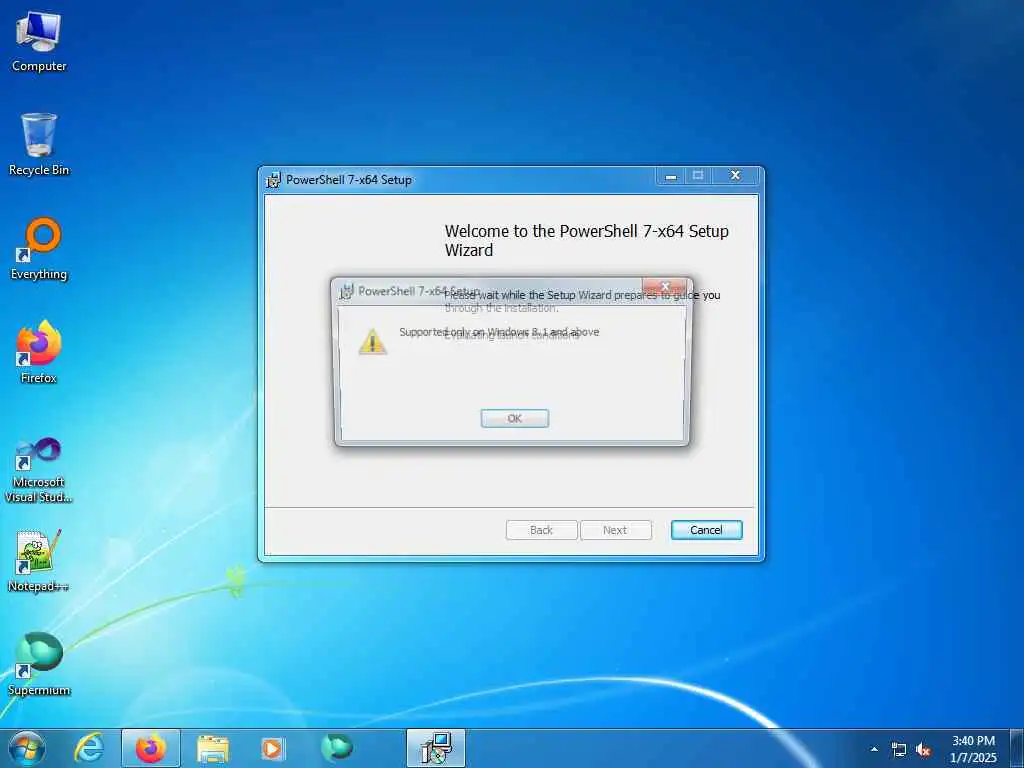
Task: Open the Computer desktop icon
Action: 39,42
